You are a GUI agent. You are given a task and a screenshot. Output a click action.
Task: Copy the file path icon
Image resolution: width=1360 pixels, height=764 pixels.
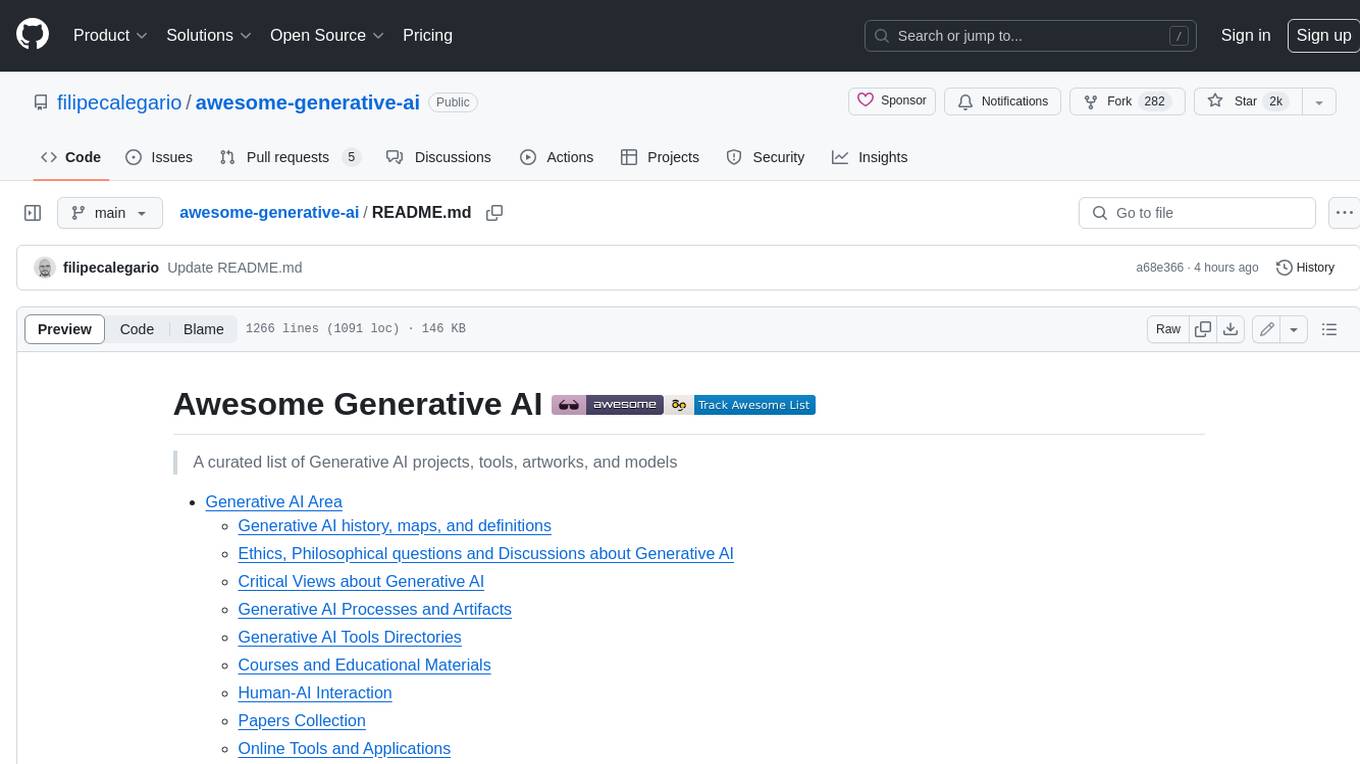pyautogui.click(x=494, y=212)
